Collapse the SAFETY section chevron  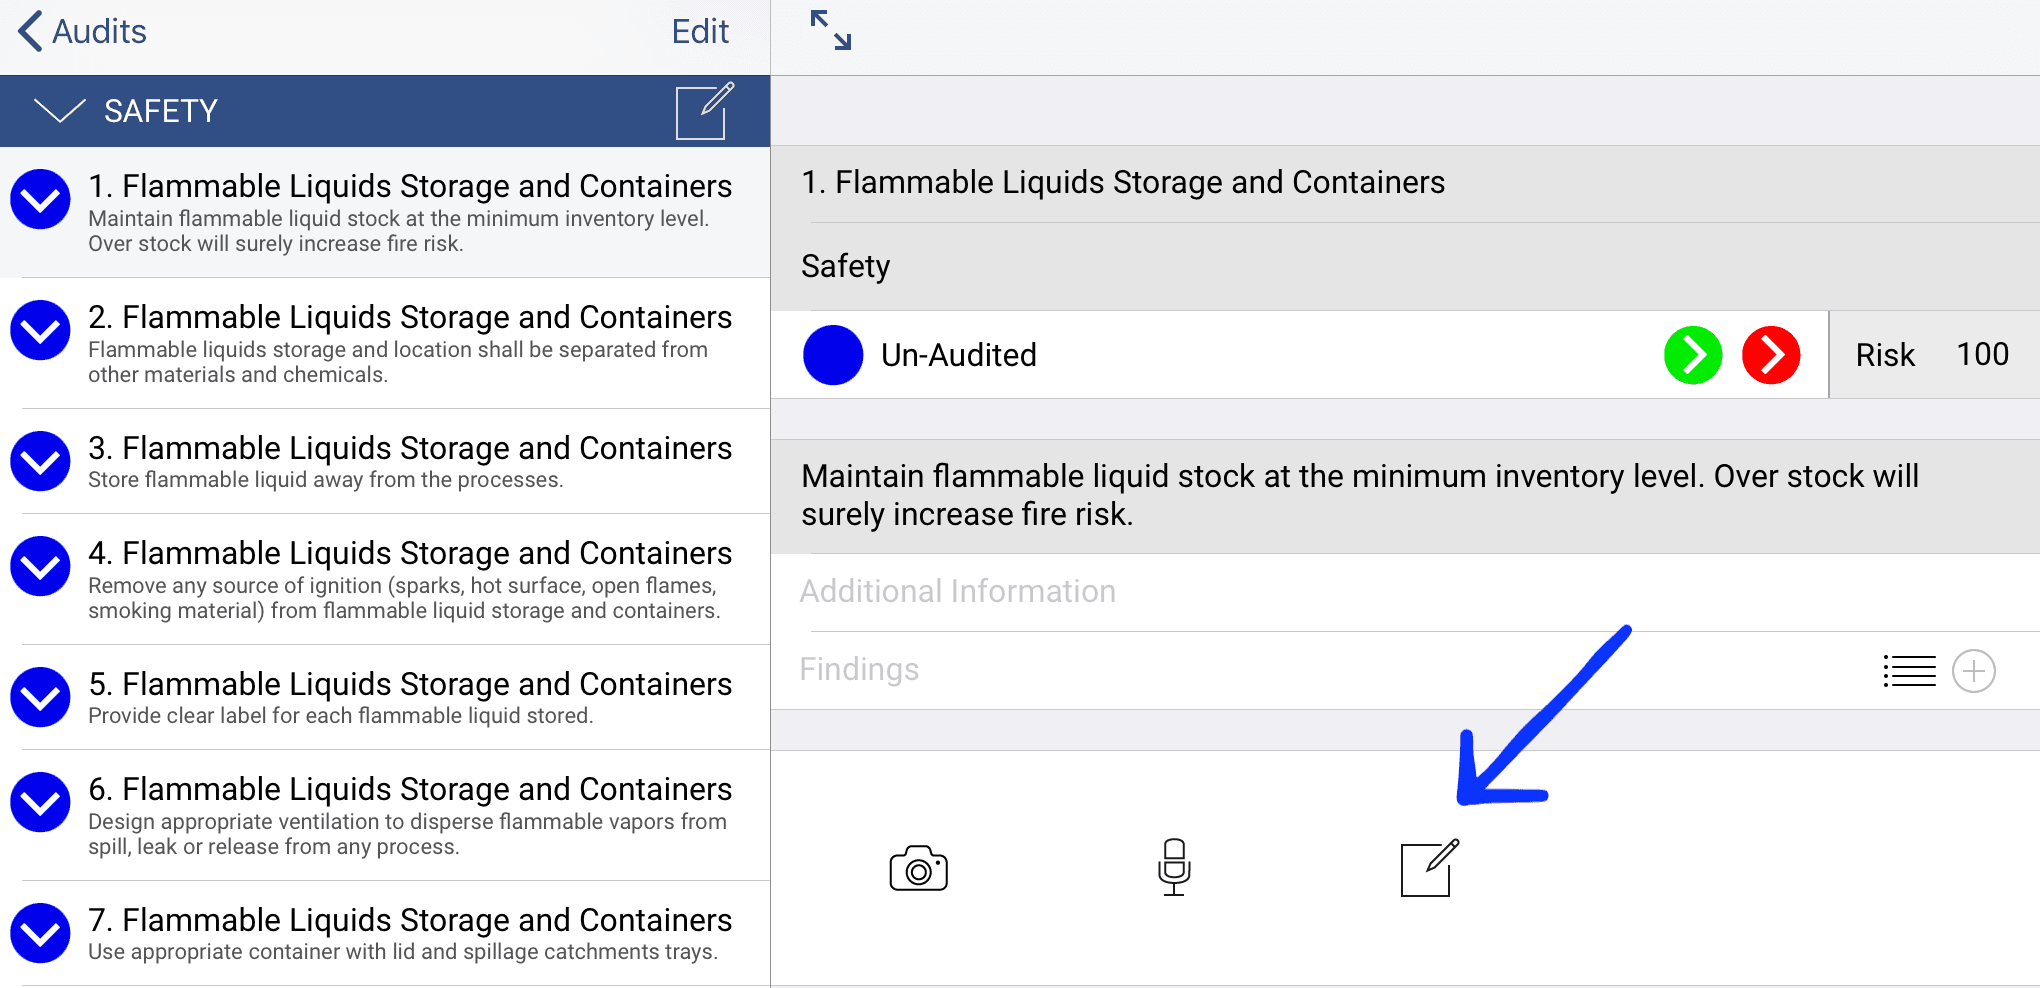click(60, 110)
